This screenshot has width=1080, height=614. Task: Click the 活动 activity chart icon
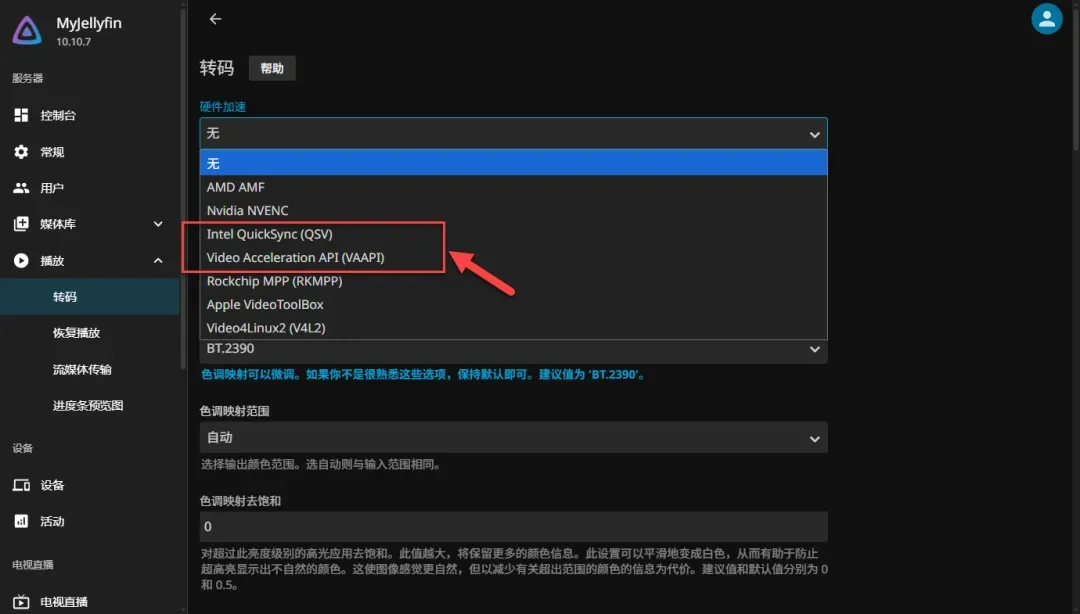(21, 521)
